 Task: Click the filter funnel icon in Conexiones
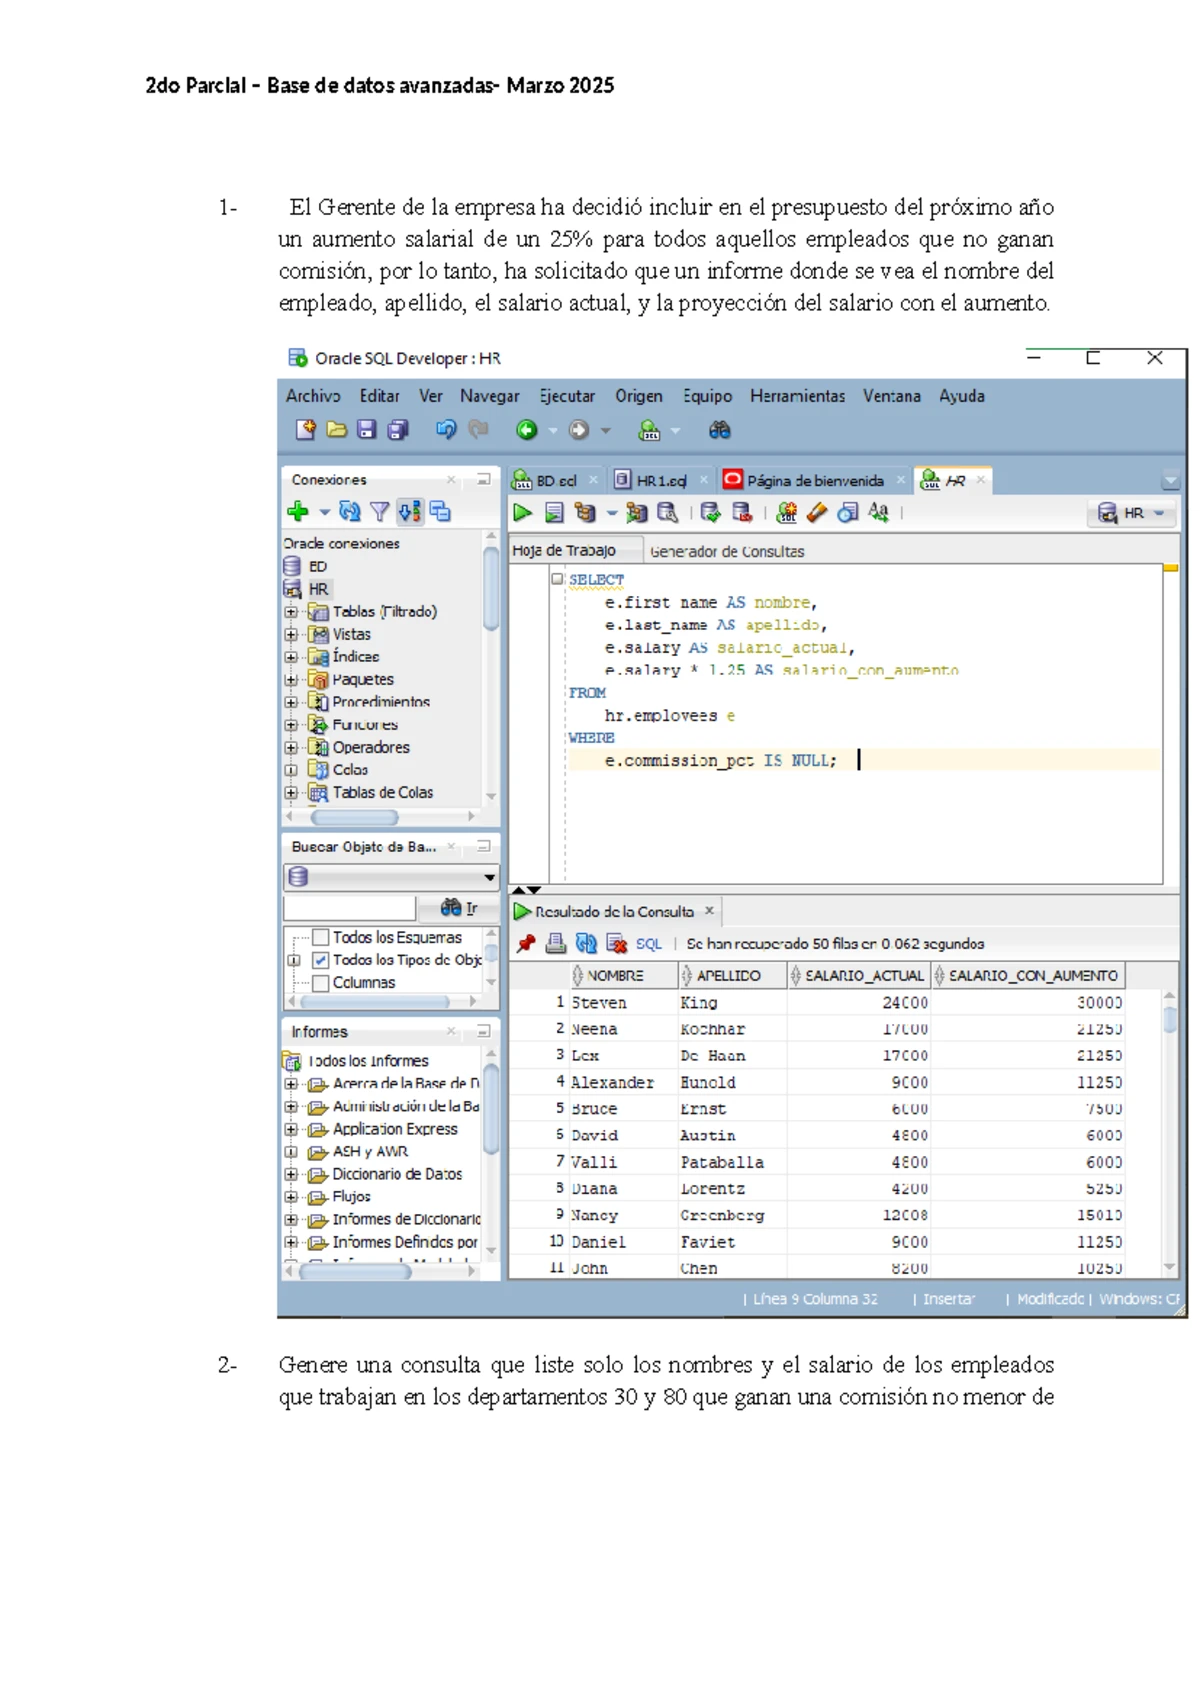coord(379,512)
